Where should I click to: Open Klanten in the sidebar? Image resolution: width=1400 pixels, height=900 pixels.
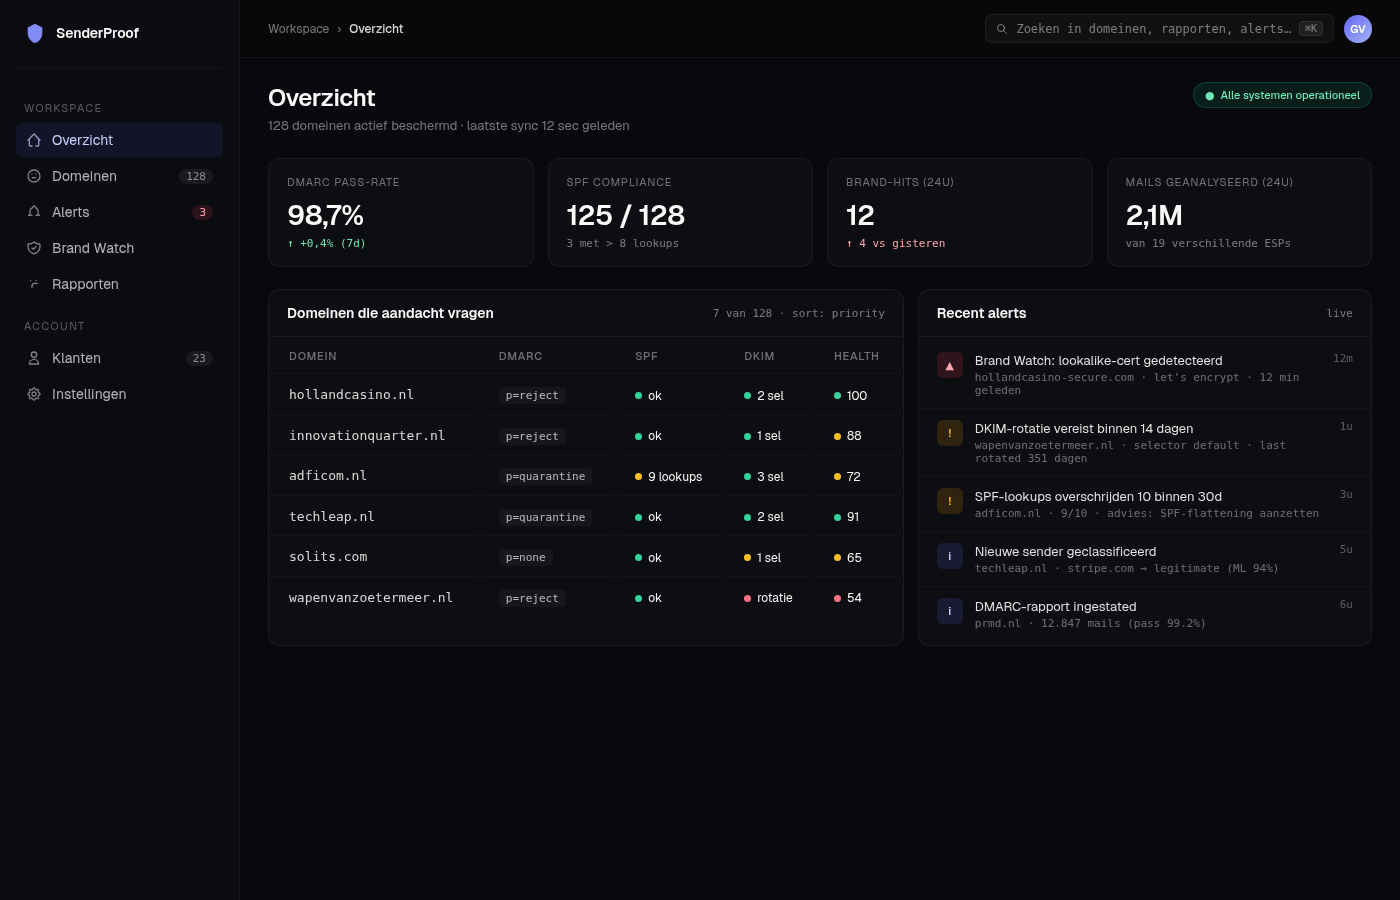coord(119,358)
